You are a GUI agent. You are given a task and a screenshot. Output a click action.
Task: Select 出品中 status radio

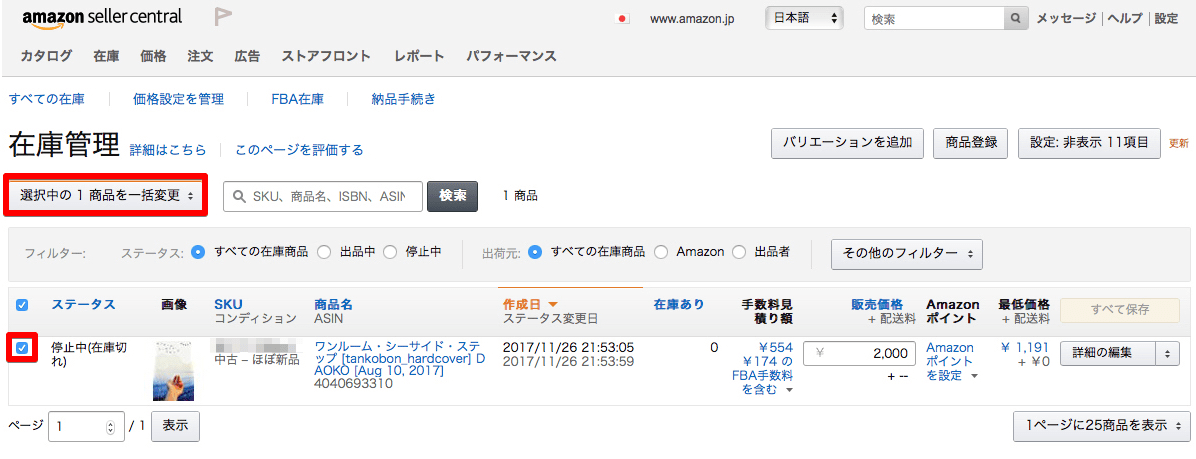(x=323, y=252)
